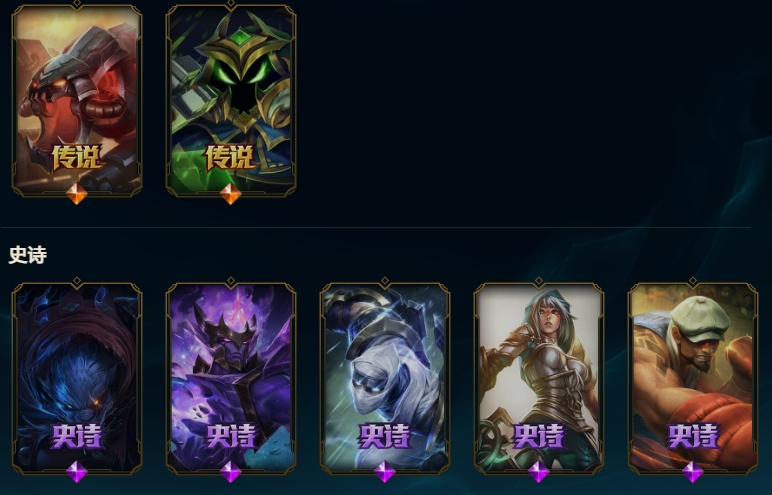Viewport: 772px width, 495px height.
Task: Select the silver-armored hooded woman skin card
Action: (539, 379)
